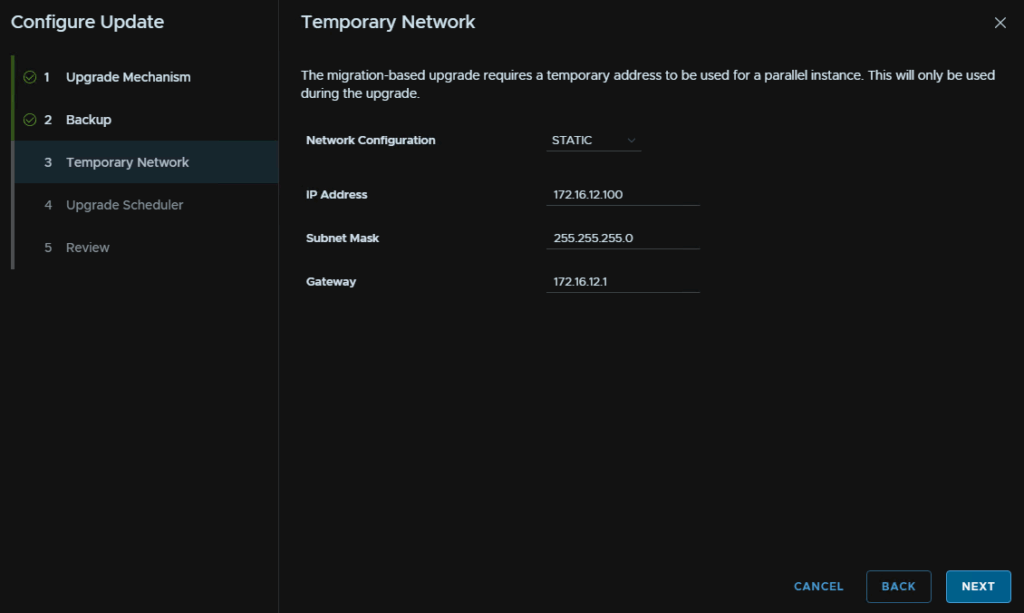Image resolution: width=1024 pixels, height=613 pixels.
Task: Click the Network Configuration label
Action: [x=370, y=141]
